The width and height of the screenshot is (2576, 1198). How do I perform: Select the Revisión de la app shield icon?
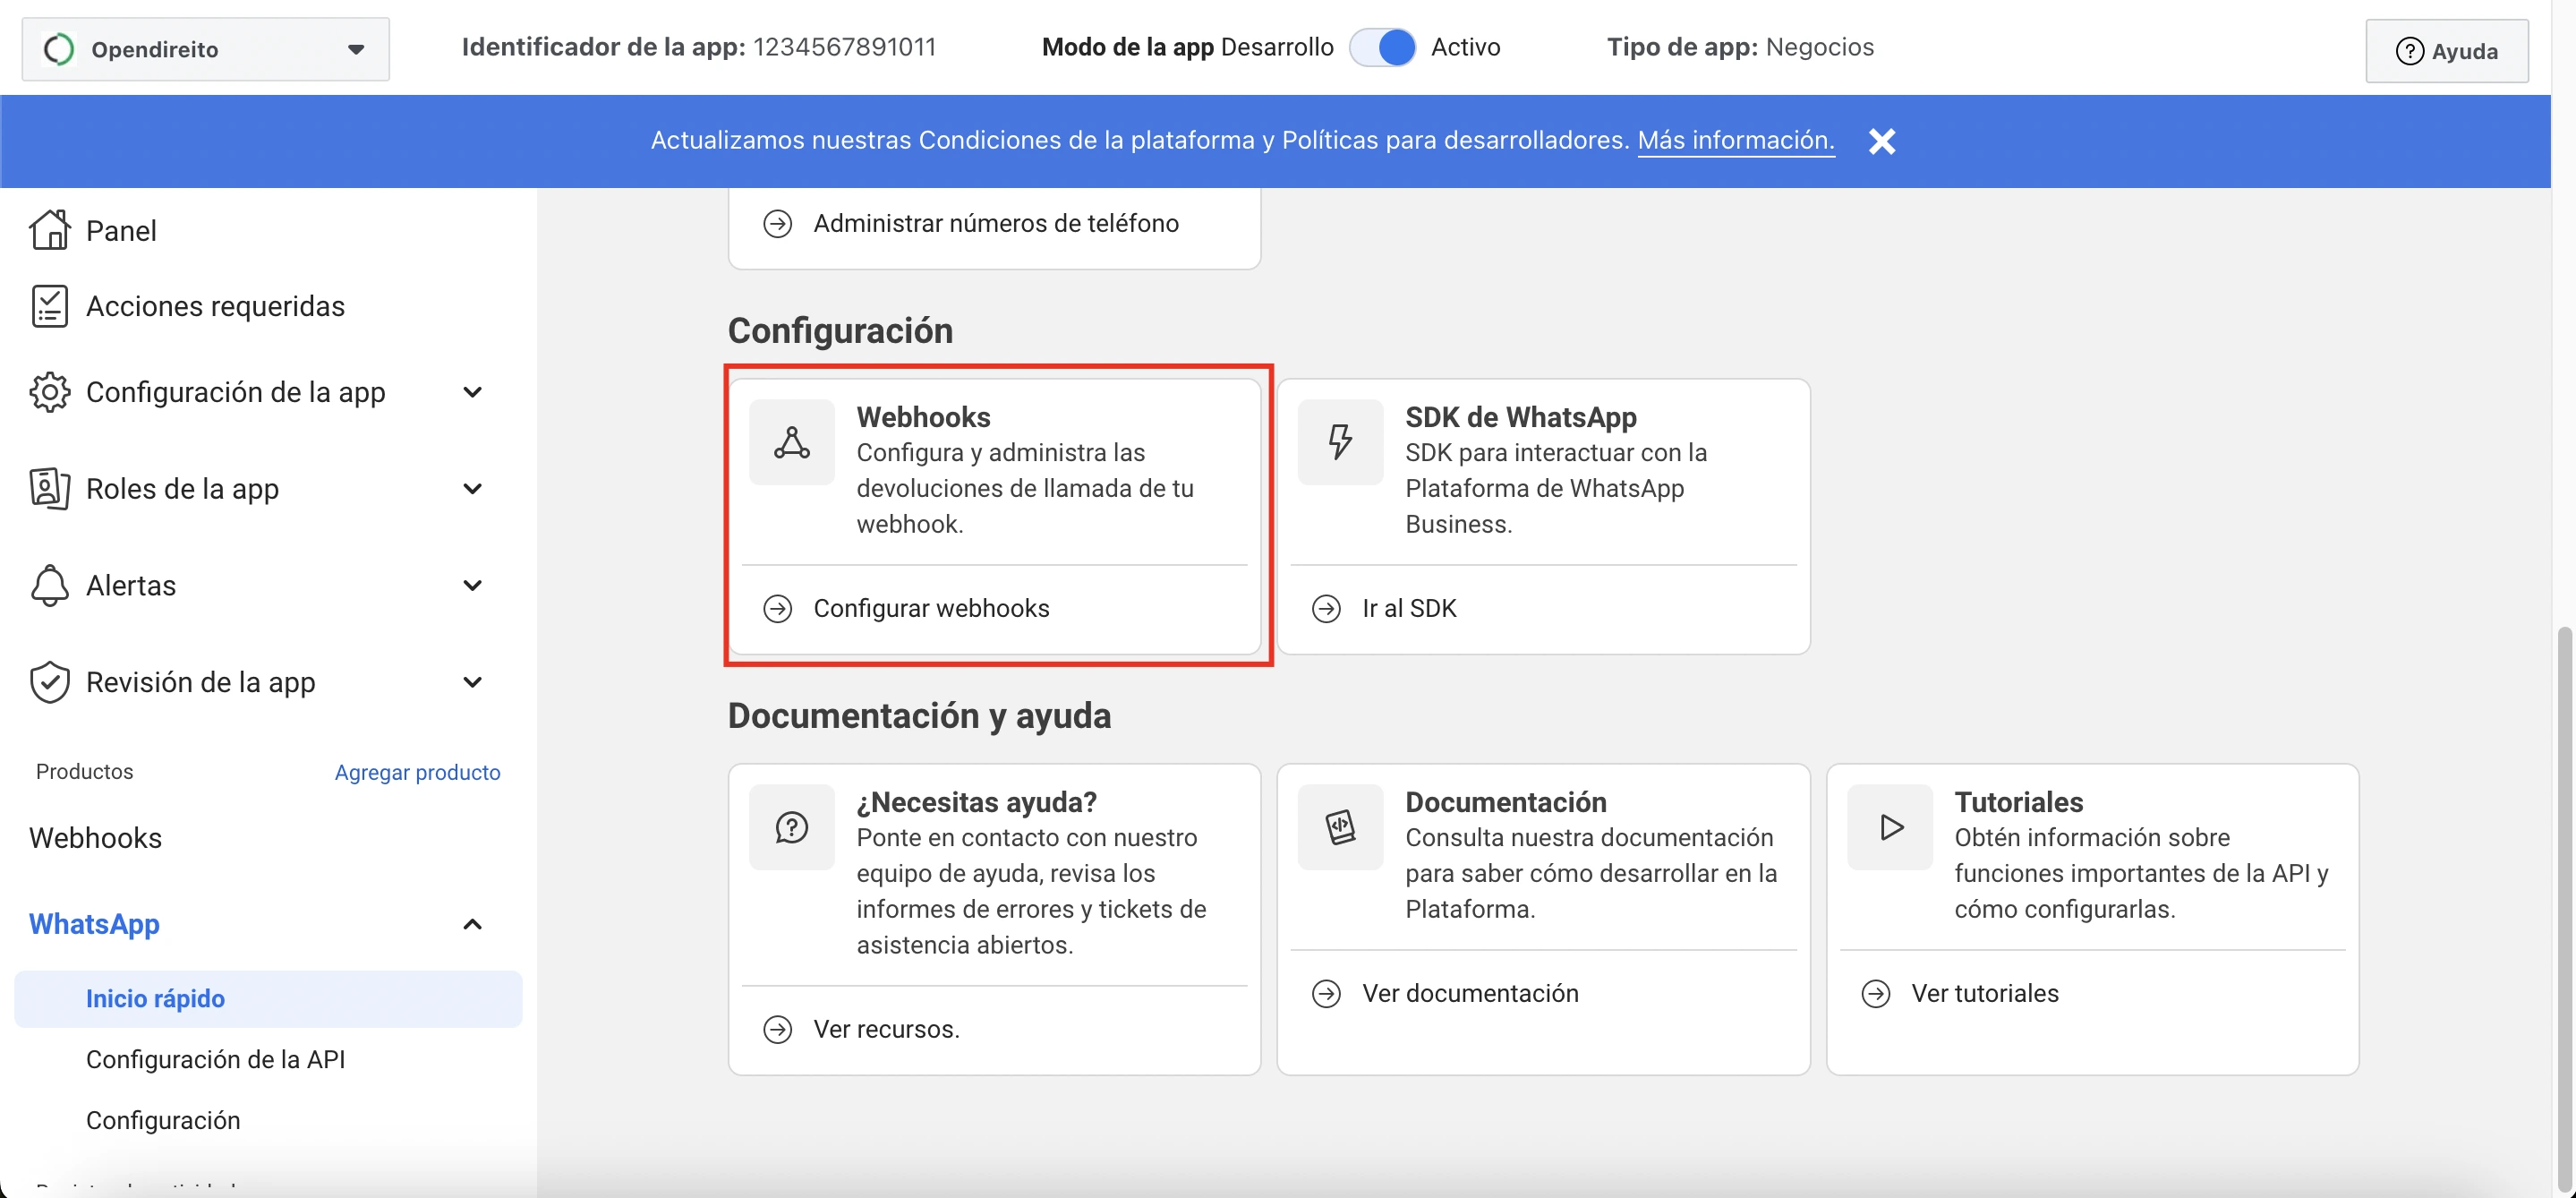49,681
